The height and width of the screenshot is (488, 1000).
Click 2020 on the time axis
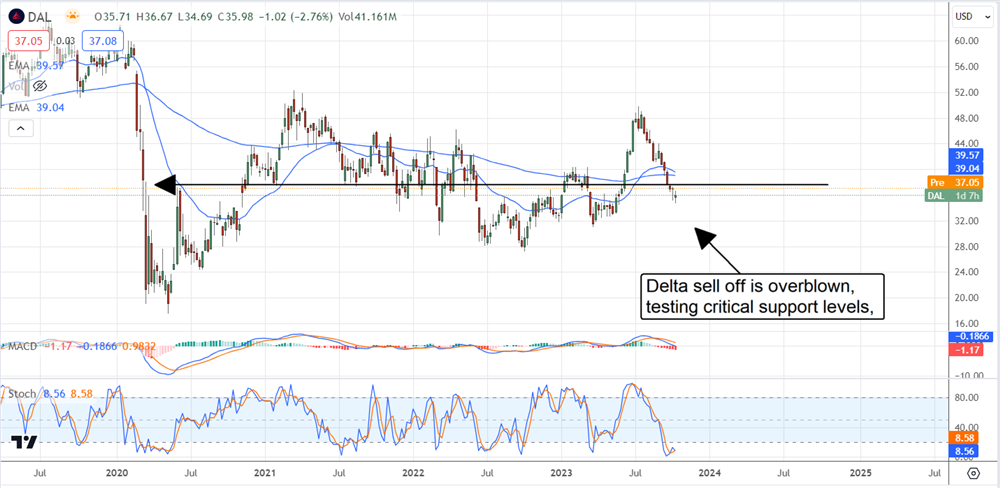[117, 473]
